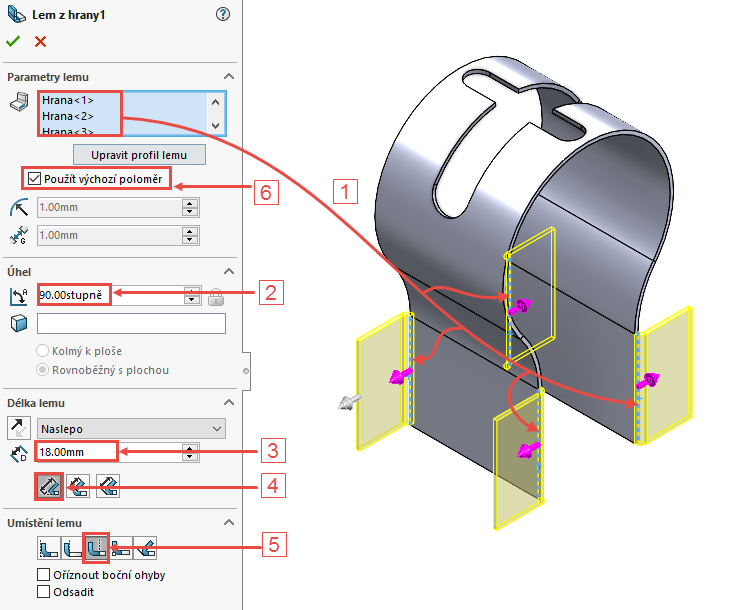This screenshot has width=750, height=610.
Task: Click the Upravit profil lemu button
Action: click(139, 155)
